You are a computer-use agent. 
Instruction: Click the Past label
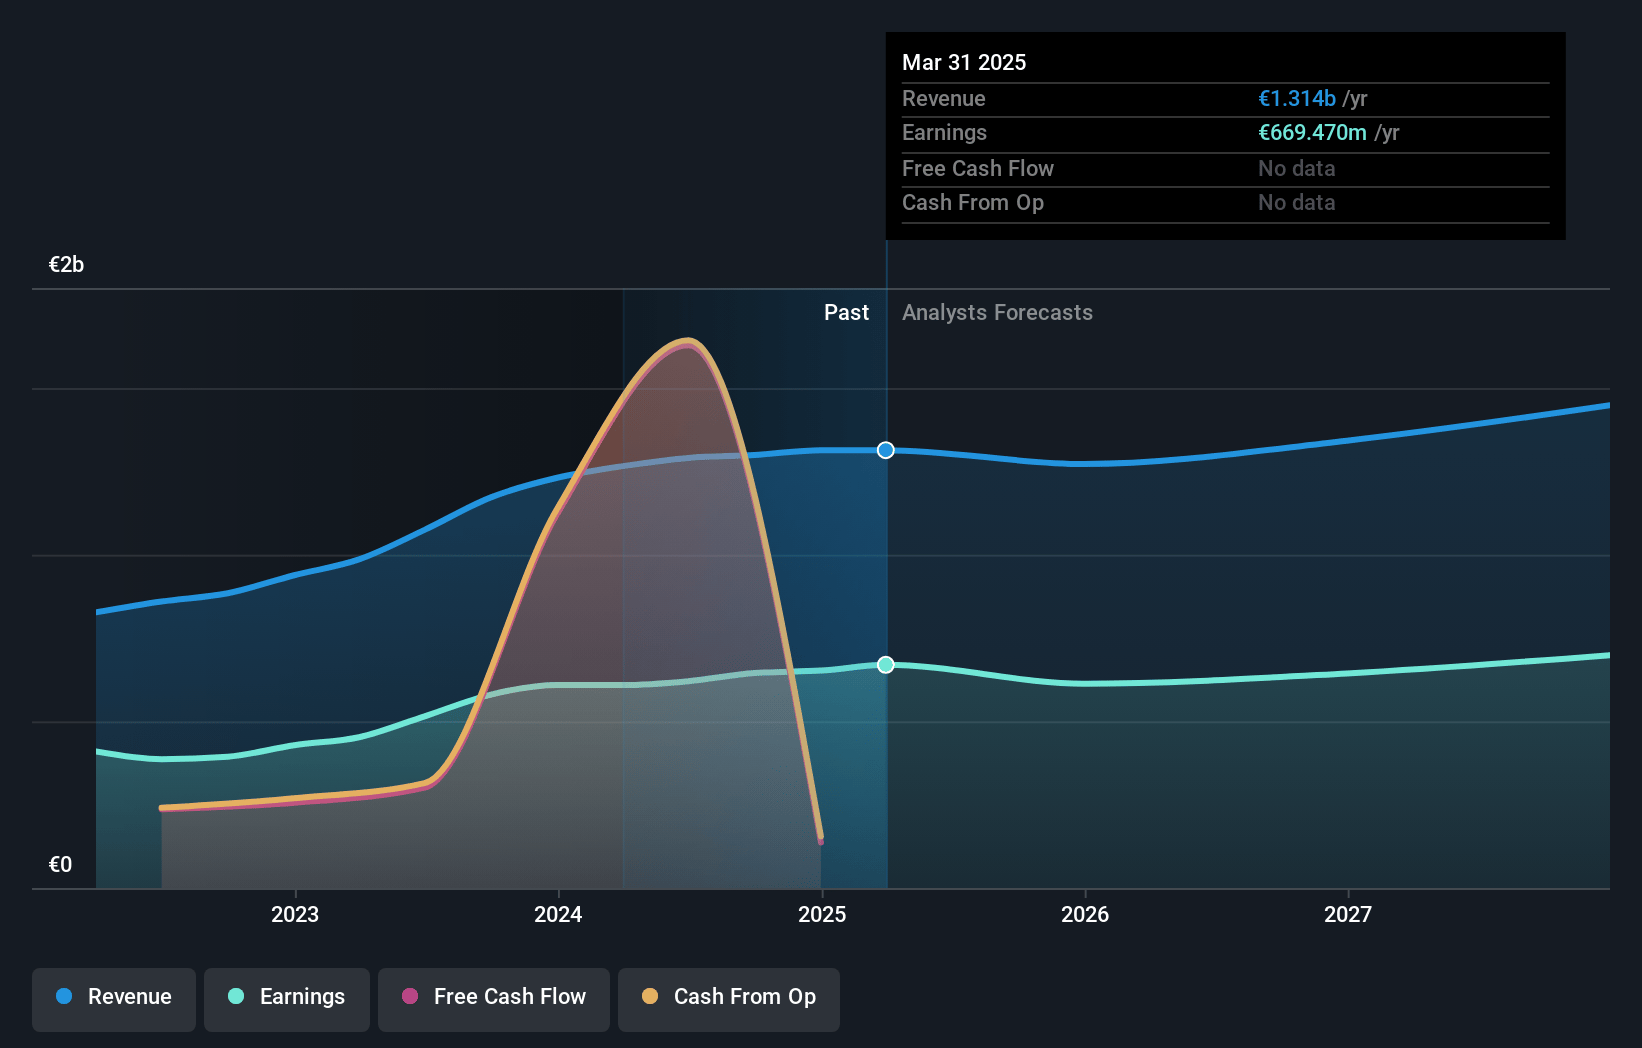click(x=846, y=312)
